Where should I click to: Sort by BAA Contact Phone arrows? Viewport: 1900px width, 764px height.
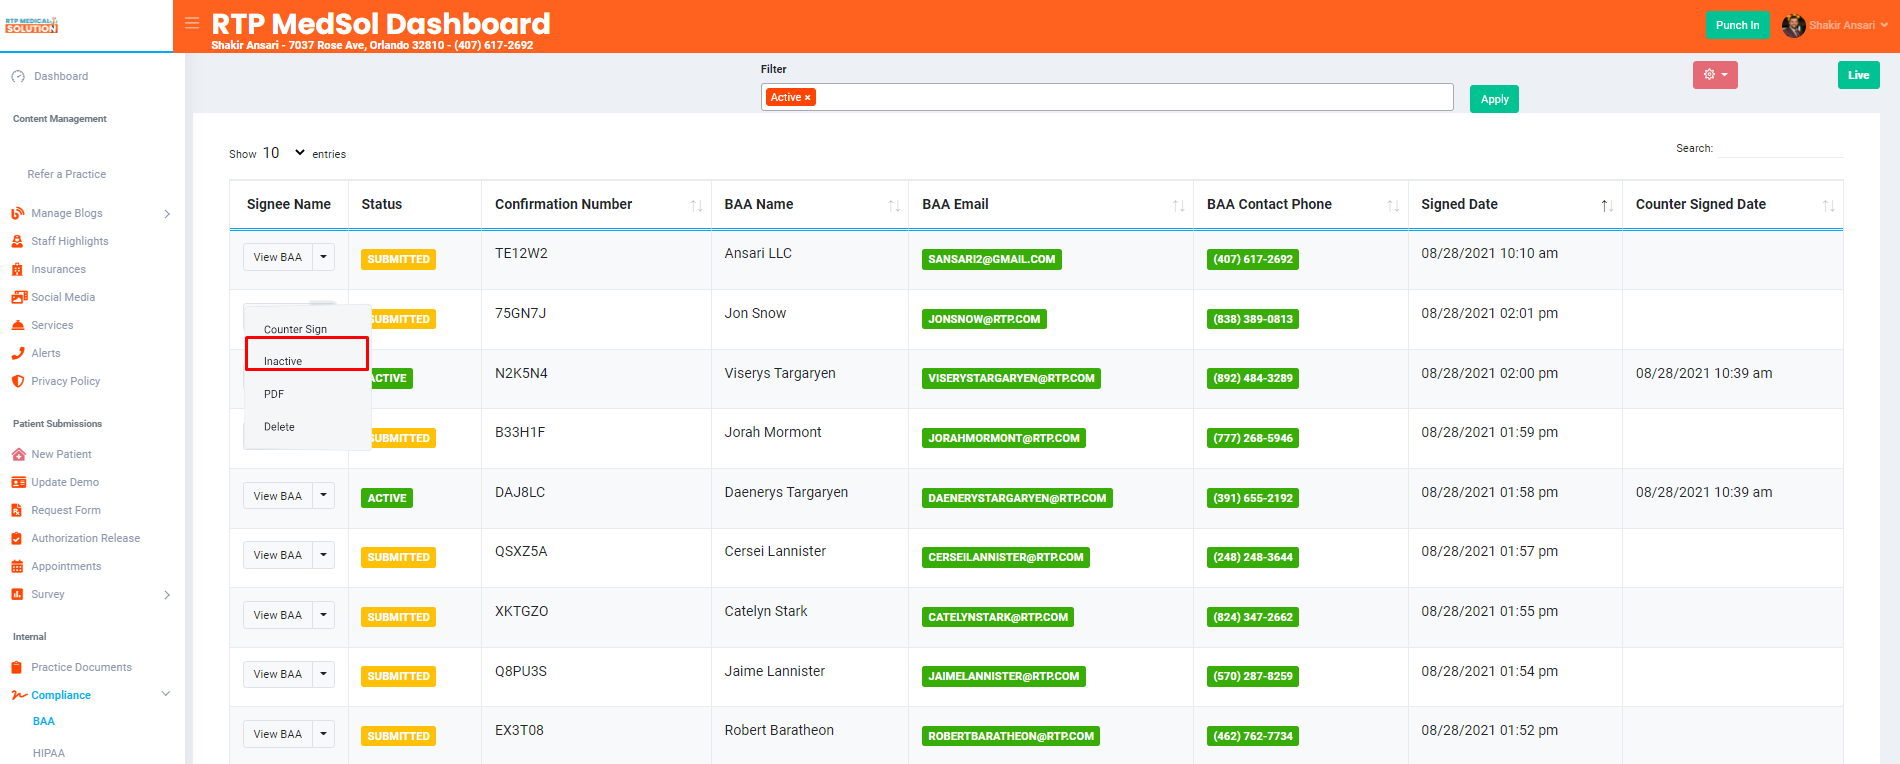1393,205
